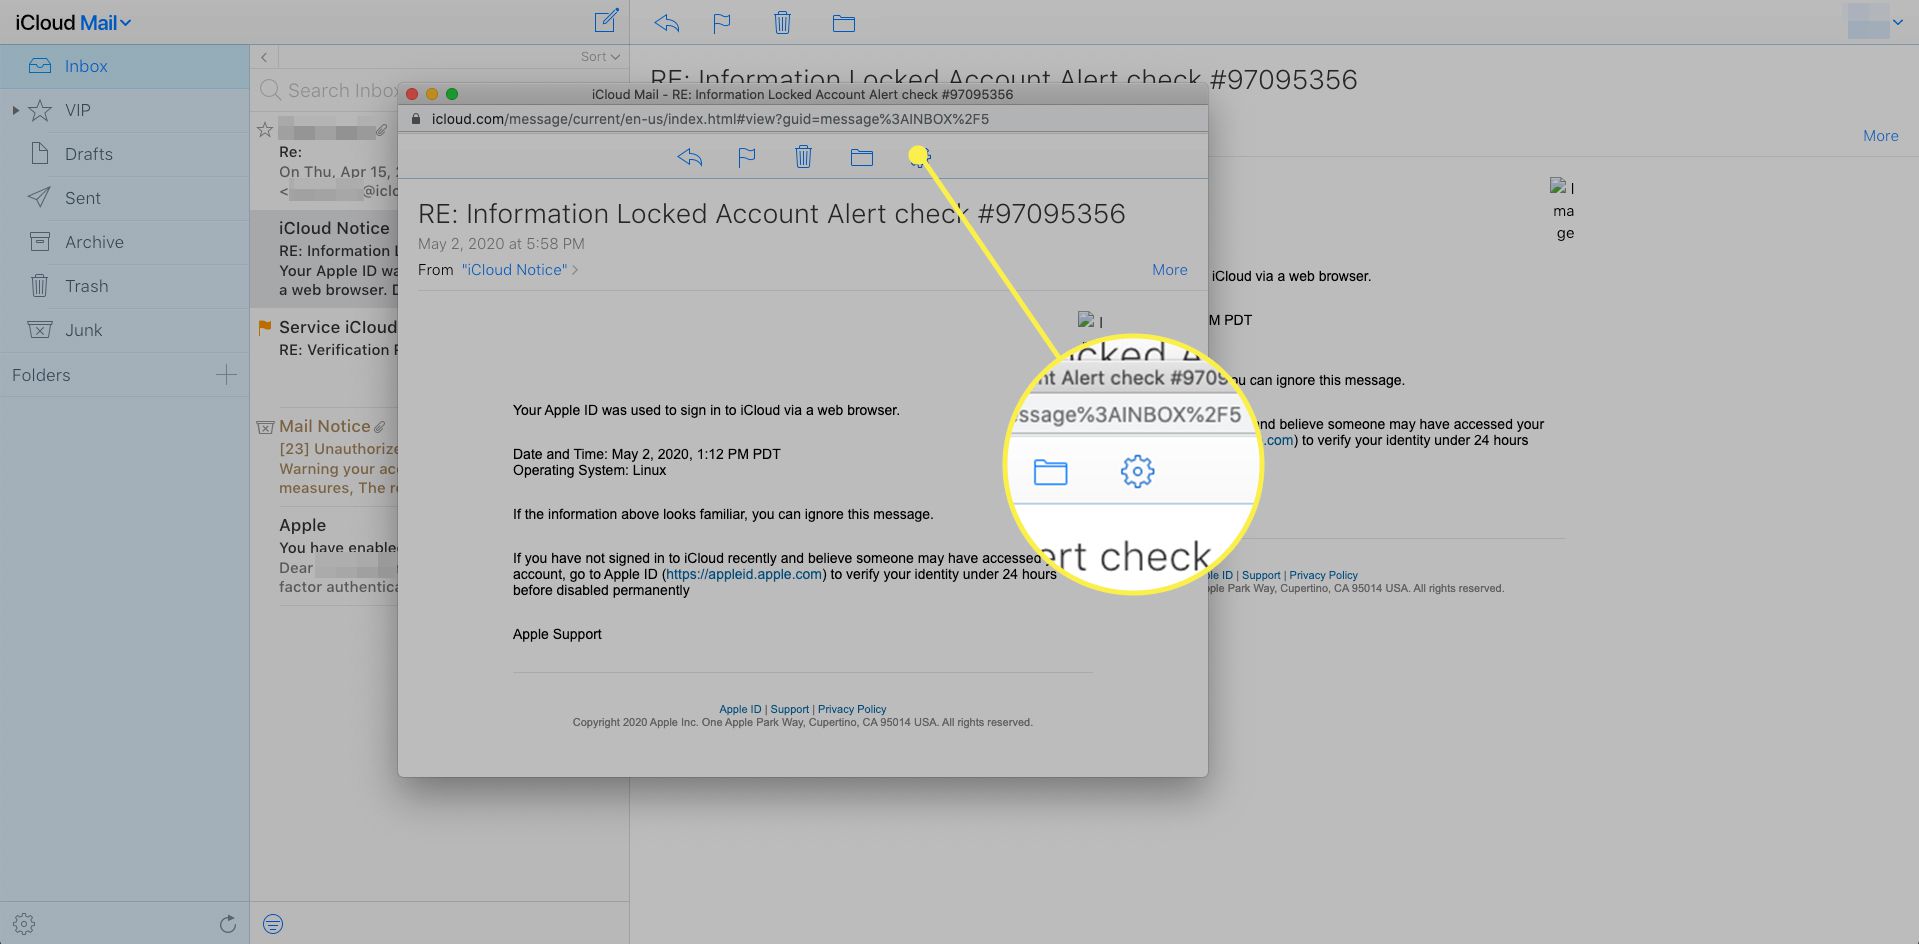Click the Reply arrow in the popup window

(690, 157)
